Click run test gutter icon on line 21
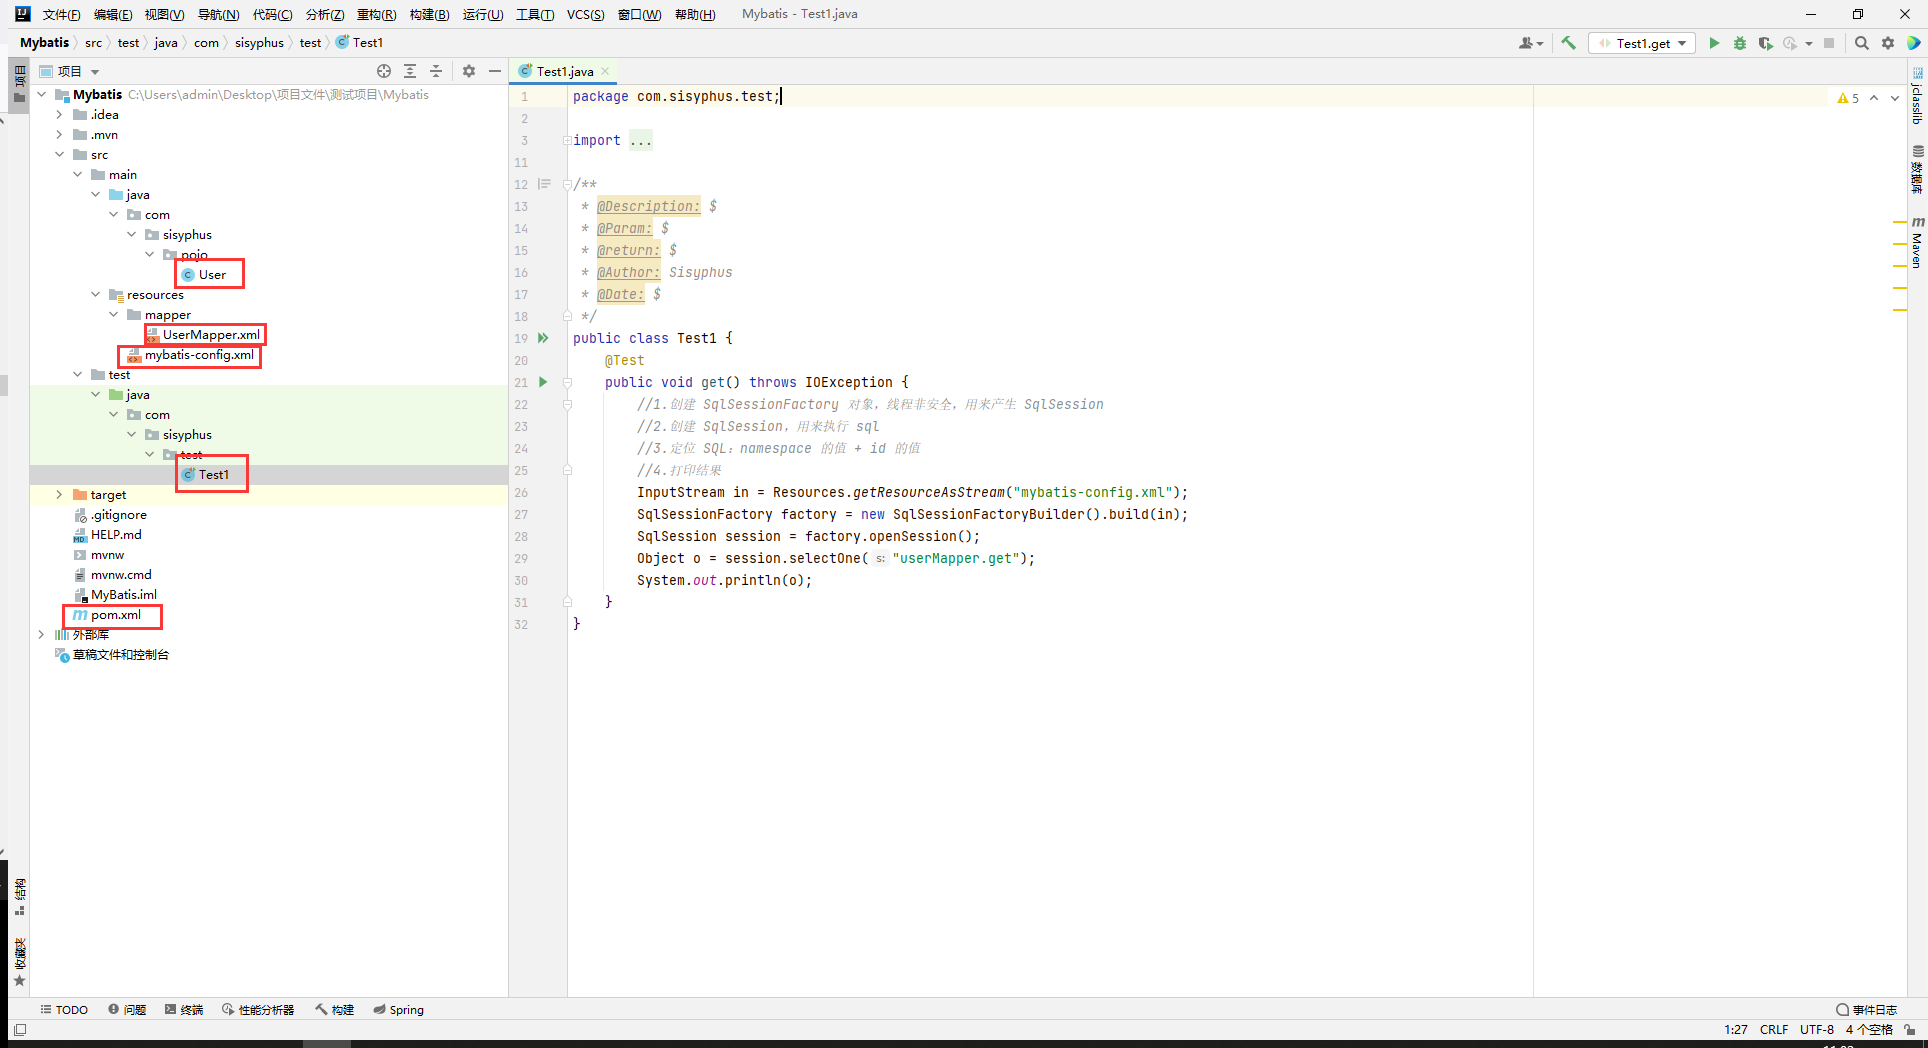The image size is (1928, 1048). pos(543,382)
